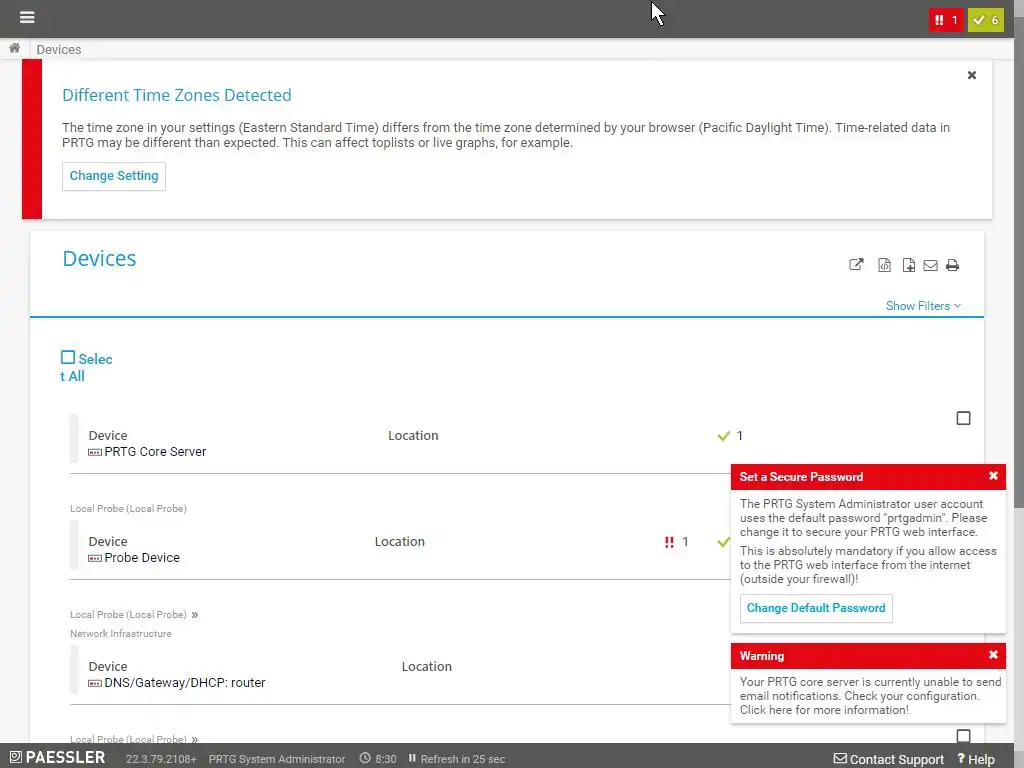The image size is (1024, 768).
Task: Click the version number 22.3.79.2108+
Action: tap(161, 759)
